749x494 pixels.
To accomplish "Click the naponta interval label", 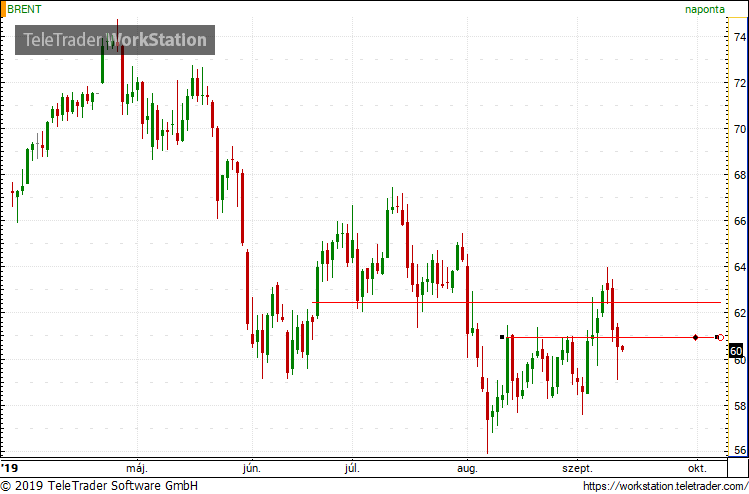I will click(705, 10).
